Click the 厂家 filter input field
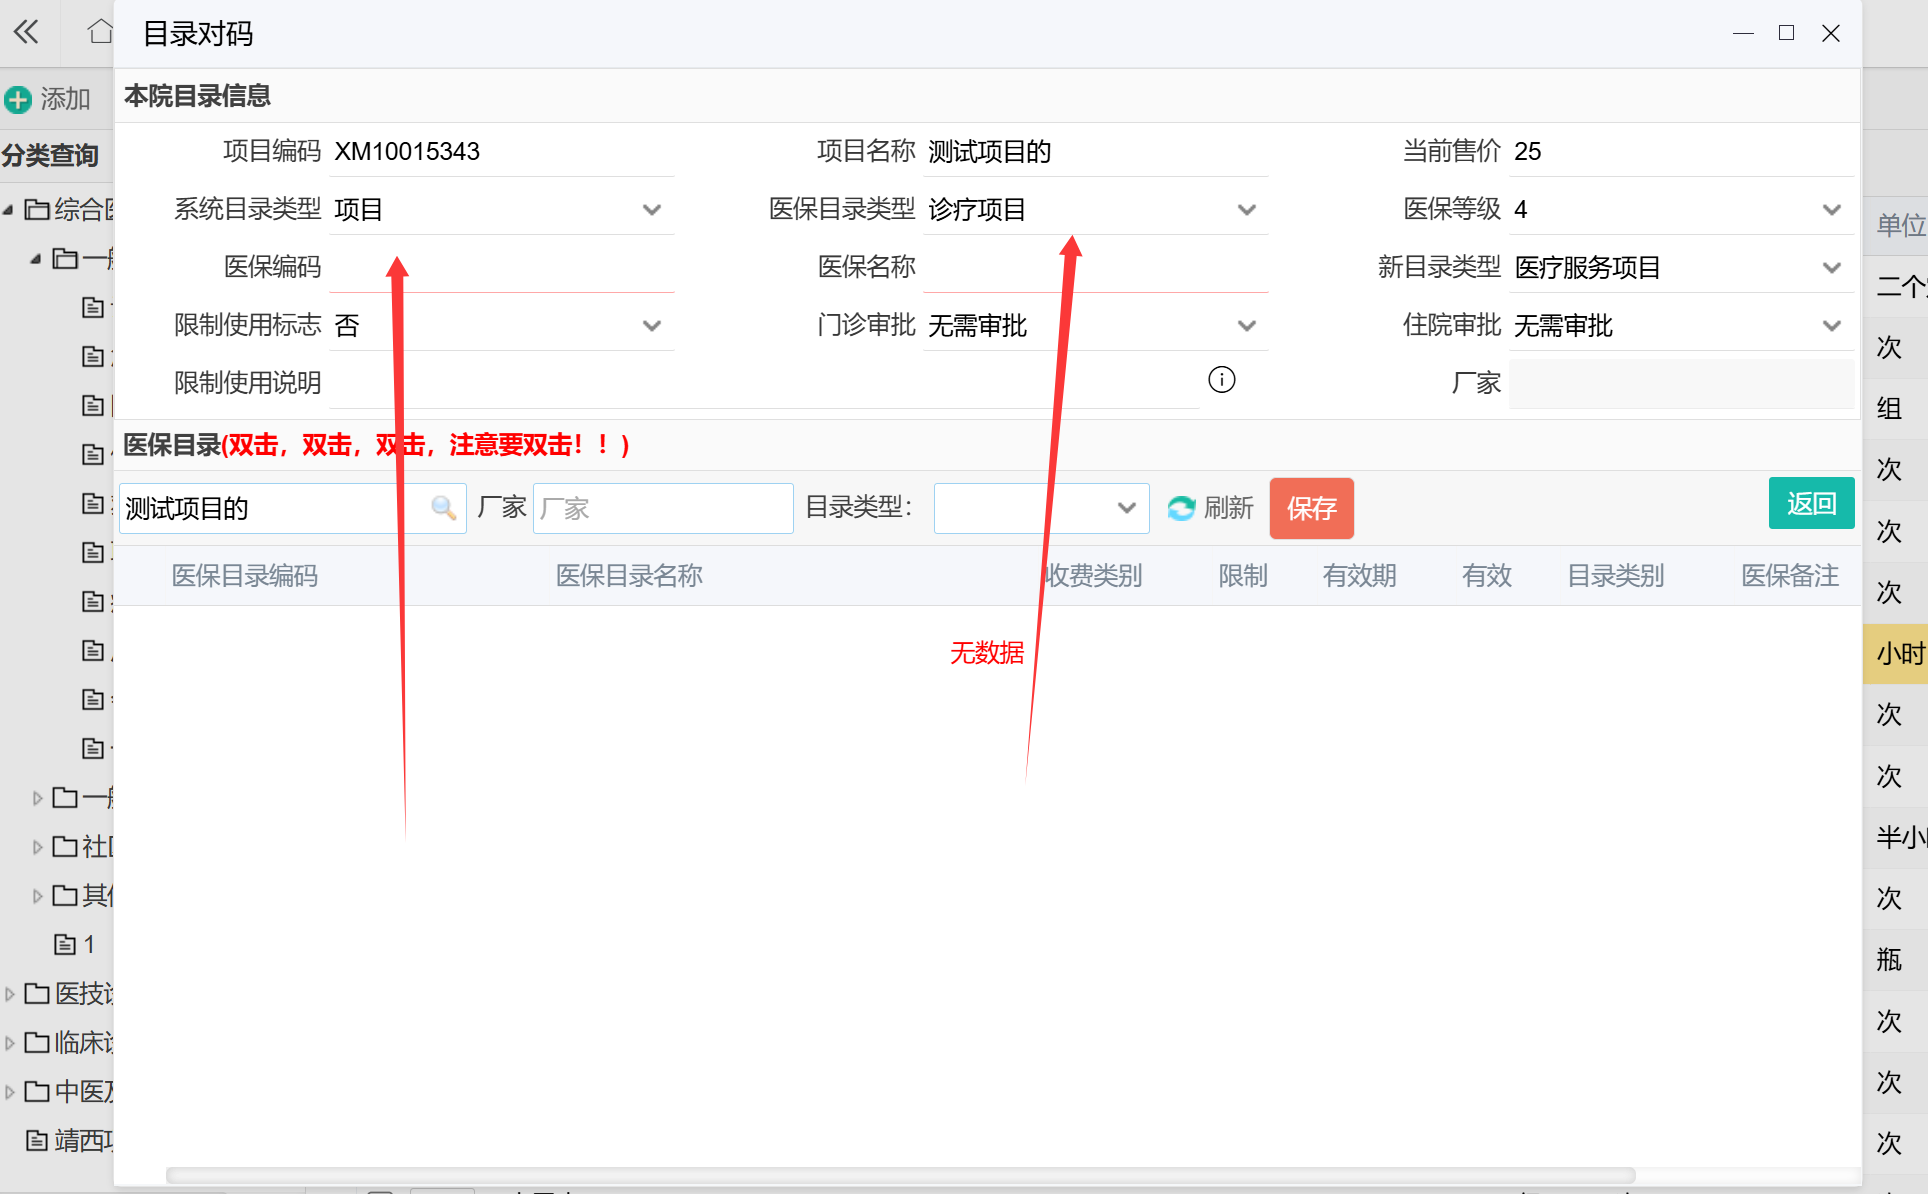Screen dimensions: 1928x1194 [662, 508]
